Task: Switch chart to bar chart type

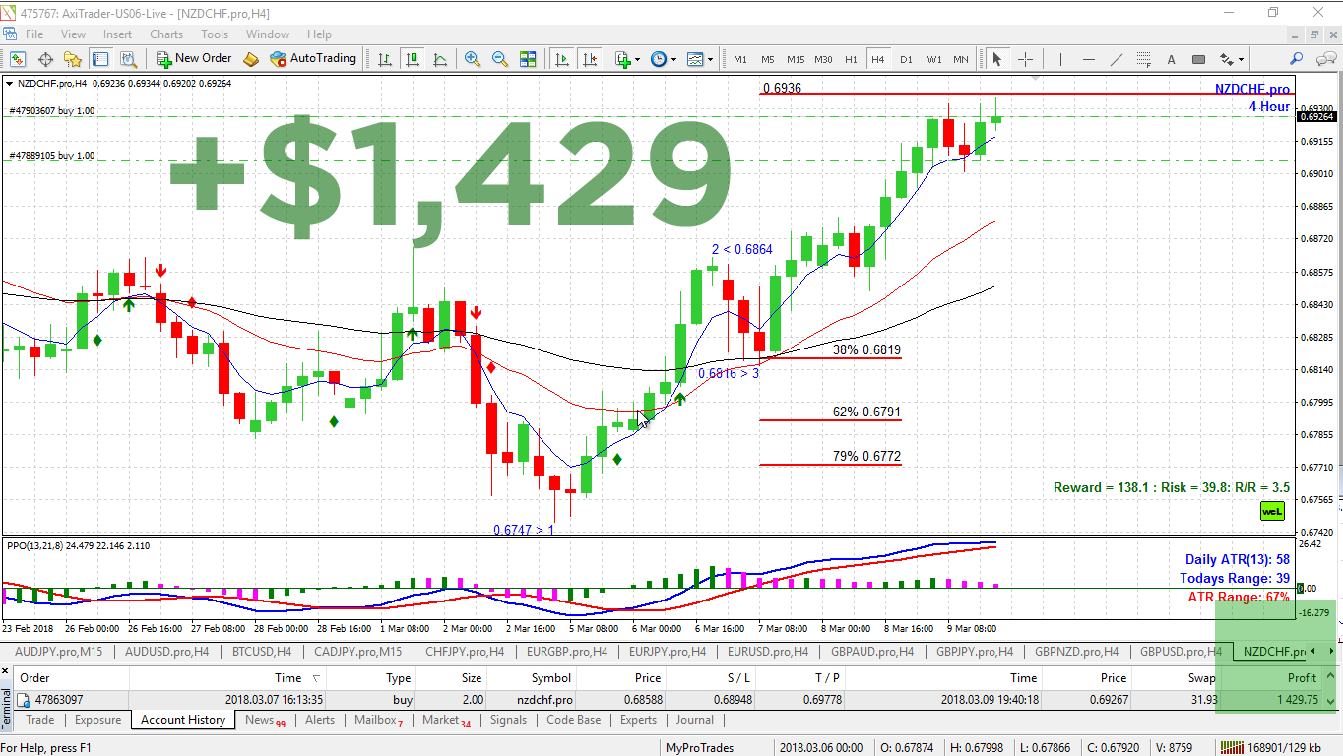Action: coord(384,59)
